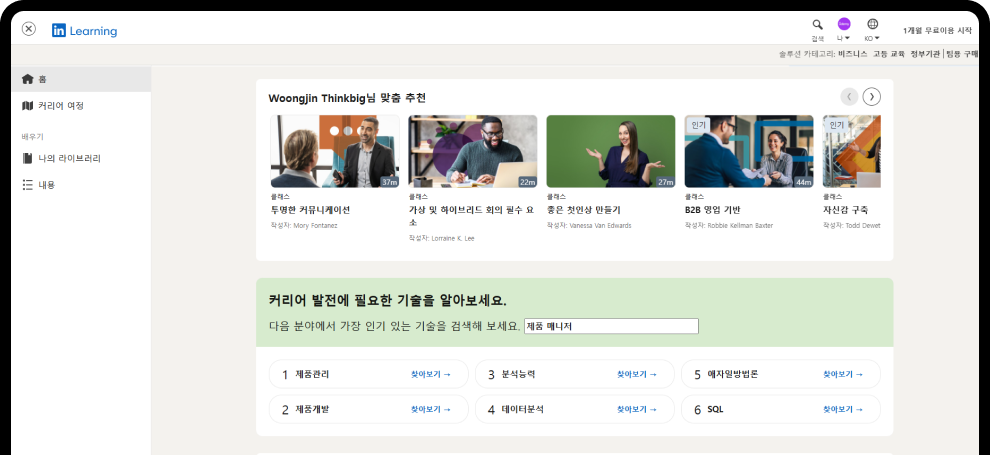Start the 1개월 무료이용 시작 trial

coord(937,30)
